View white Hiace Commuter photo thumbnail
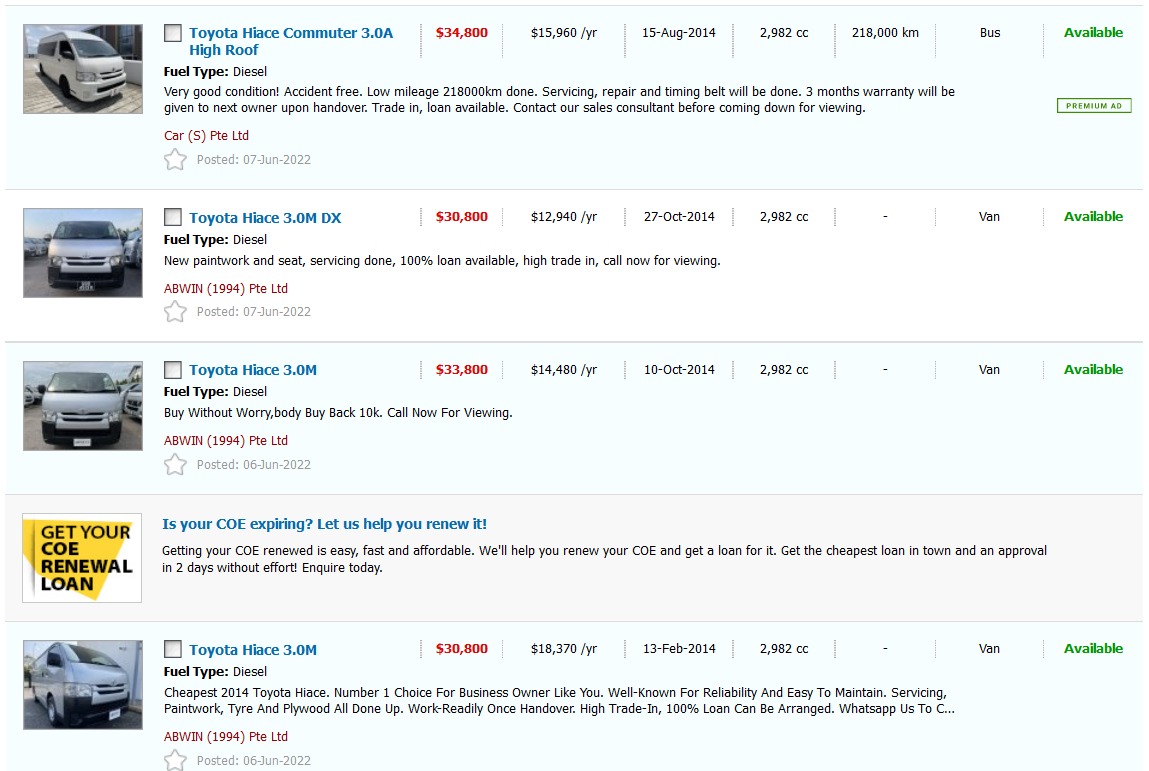 pyautogui.click(x=83, y=69)
